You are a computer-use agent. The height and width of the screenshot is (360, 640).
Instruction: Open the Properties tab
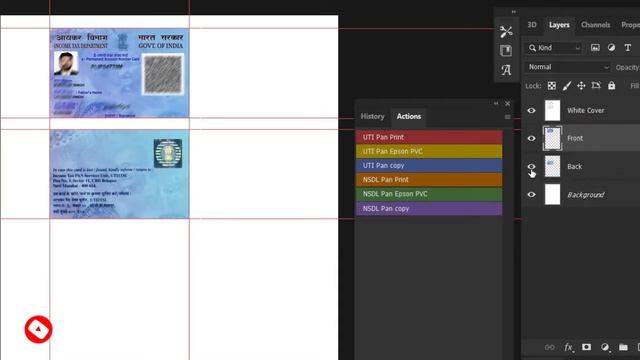coord(630,25)
